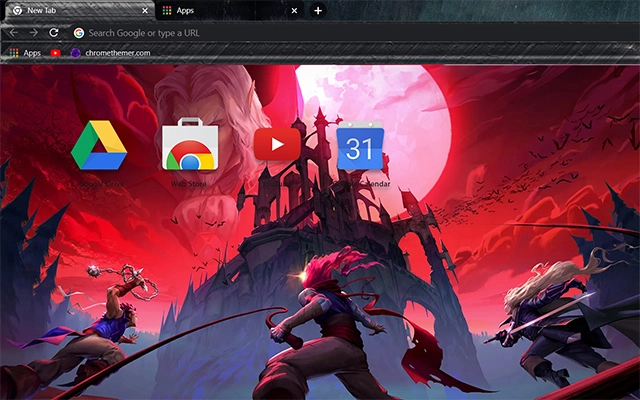Open the chromethemer.com bookmark

pos(110,53)
